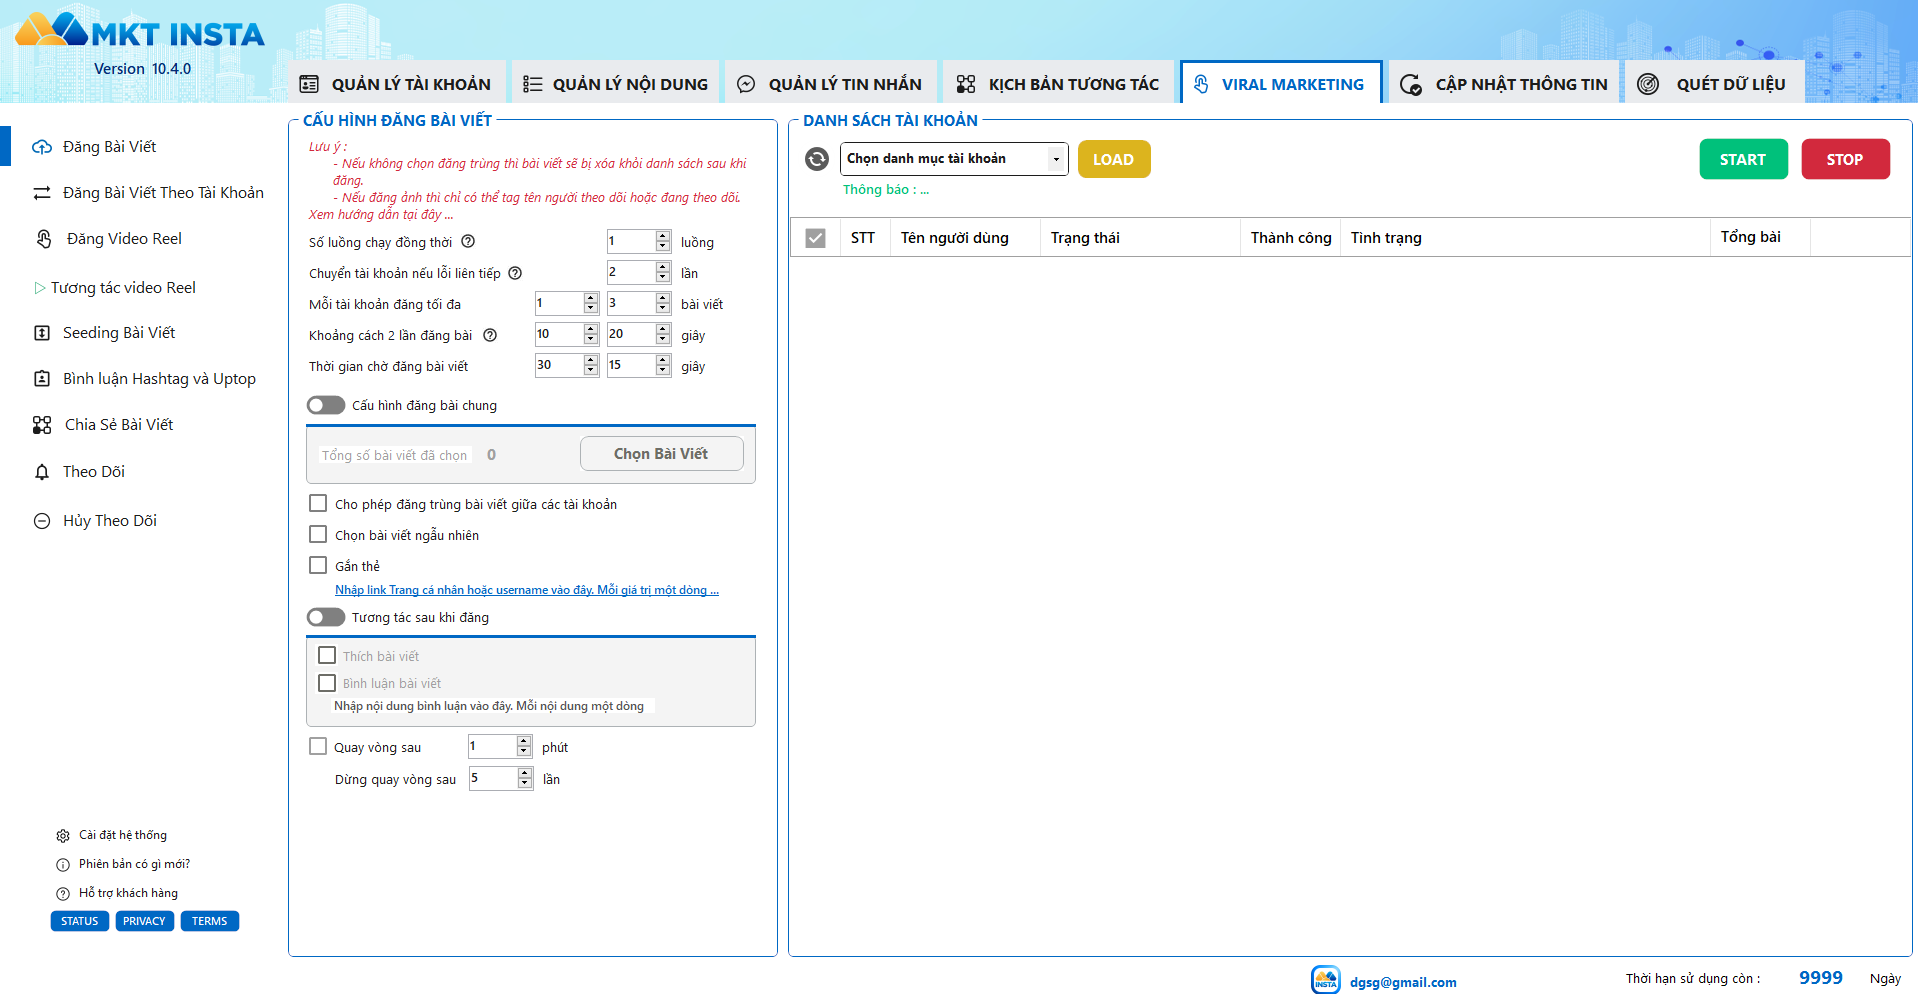This screenshot has width=1918, height=994.
Task: Increase Khoảng cách minimum value 10
Action: tap(591, 329)
